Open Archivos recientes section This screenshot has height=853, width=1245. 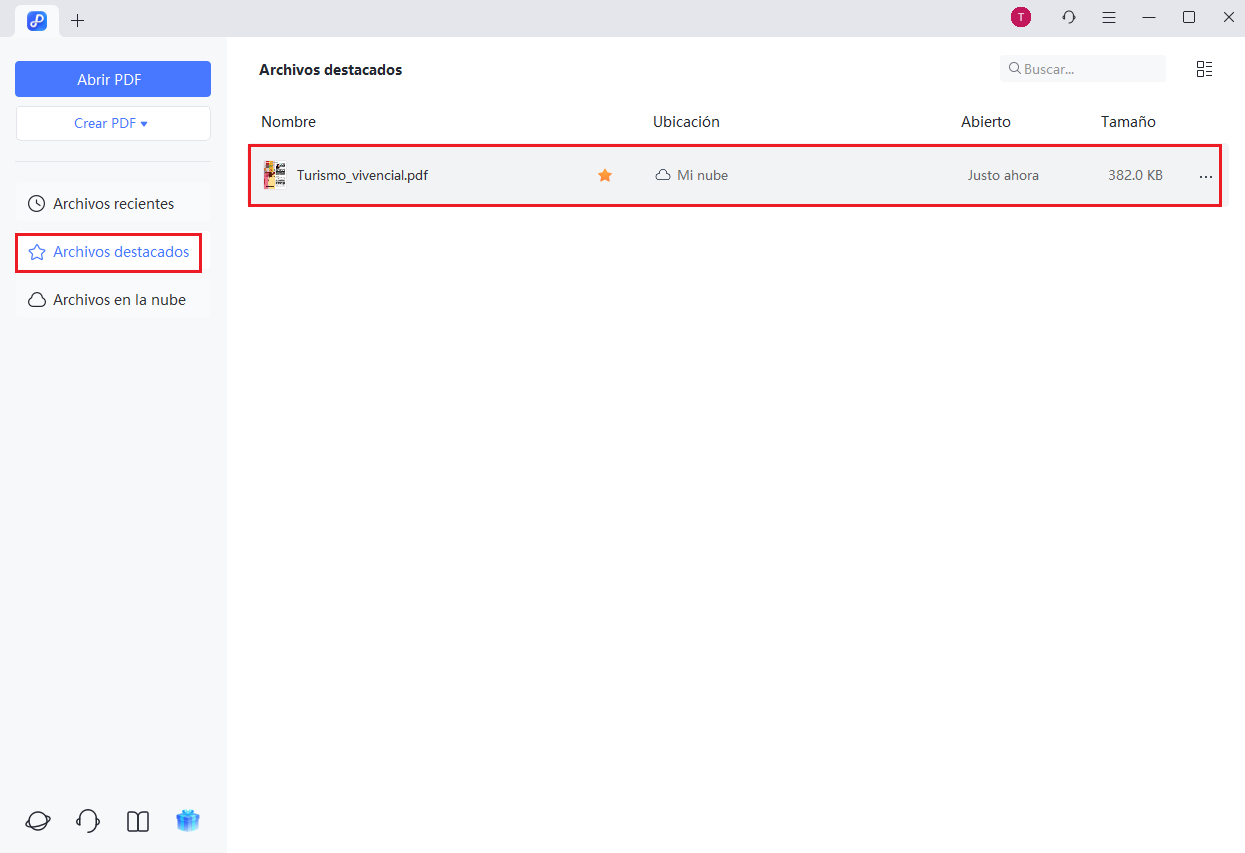[x=113, y=204]
